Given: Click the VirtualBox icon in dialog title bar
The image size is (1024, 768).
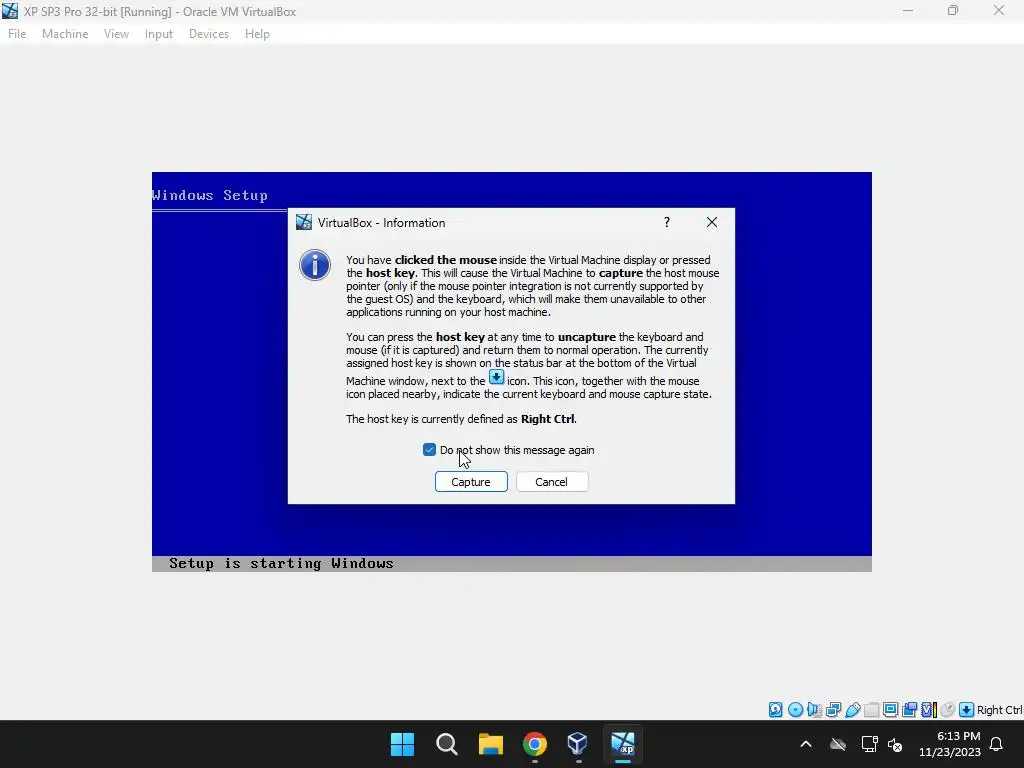Looking at the screenshot, I should [x=304, y=222].
